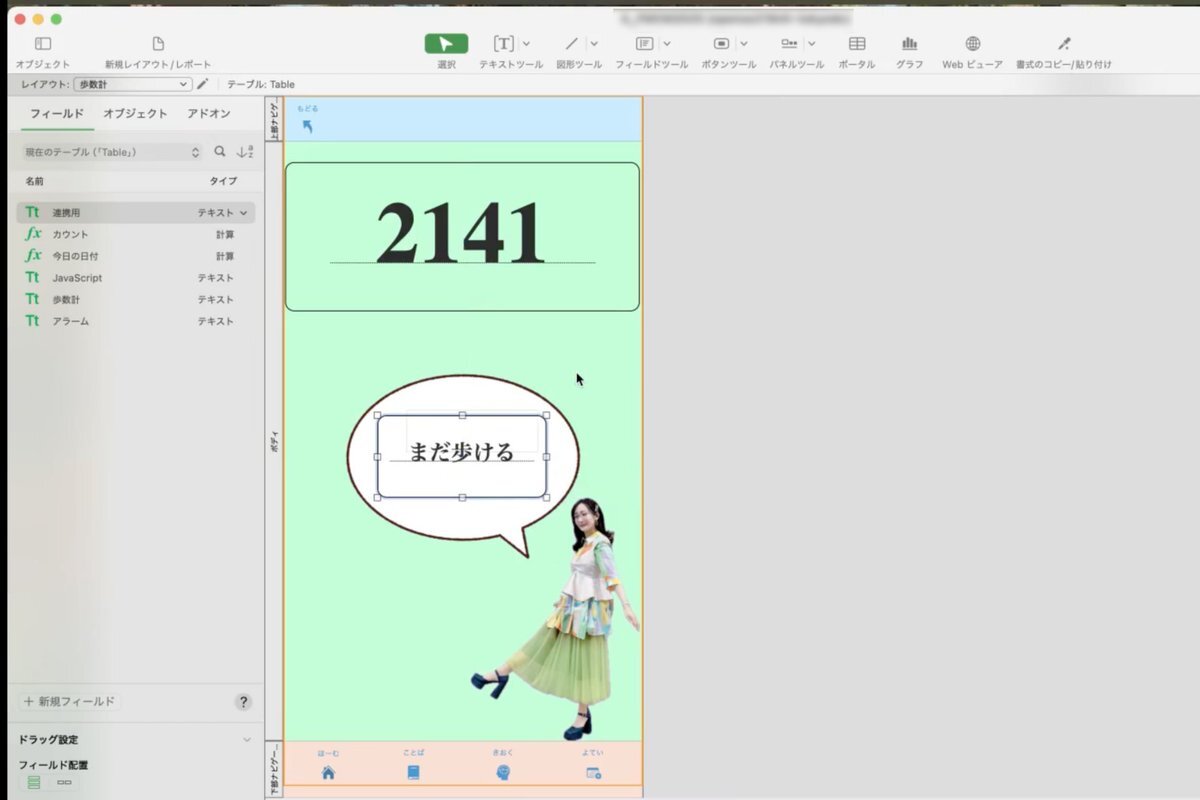Screen dimensions: 1200x800
Task: Choose the Text tool icon
Action: click(503, 44)
